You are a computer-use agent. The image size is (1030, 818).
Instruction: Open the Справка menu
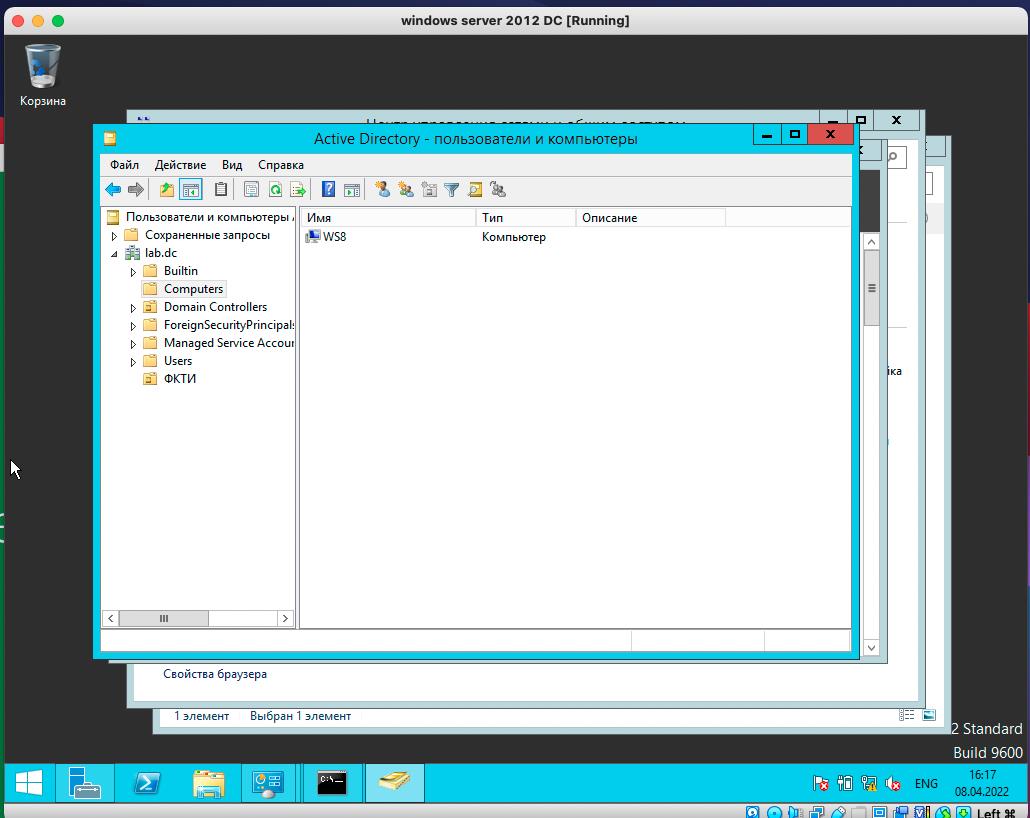tap(280, 165)
